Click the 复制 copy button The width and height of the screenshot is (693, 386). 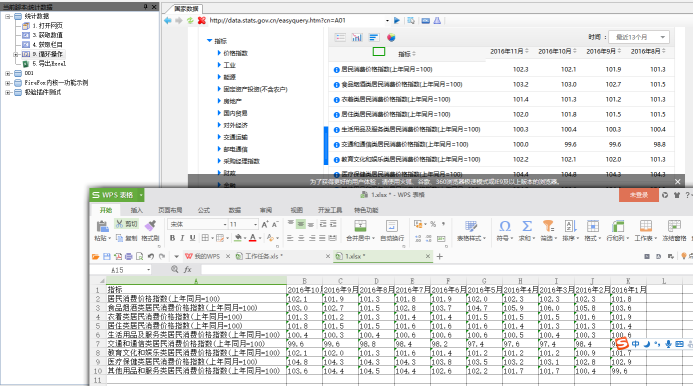126,238
